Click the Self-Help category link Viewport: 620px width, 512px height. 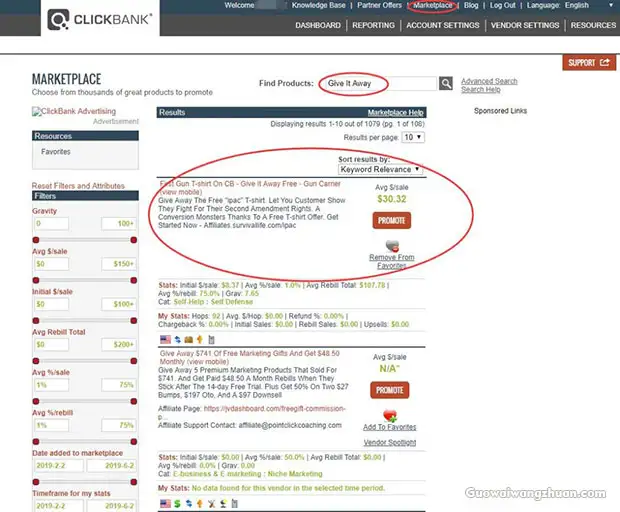click(x=189, y=302)
